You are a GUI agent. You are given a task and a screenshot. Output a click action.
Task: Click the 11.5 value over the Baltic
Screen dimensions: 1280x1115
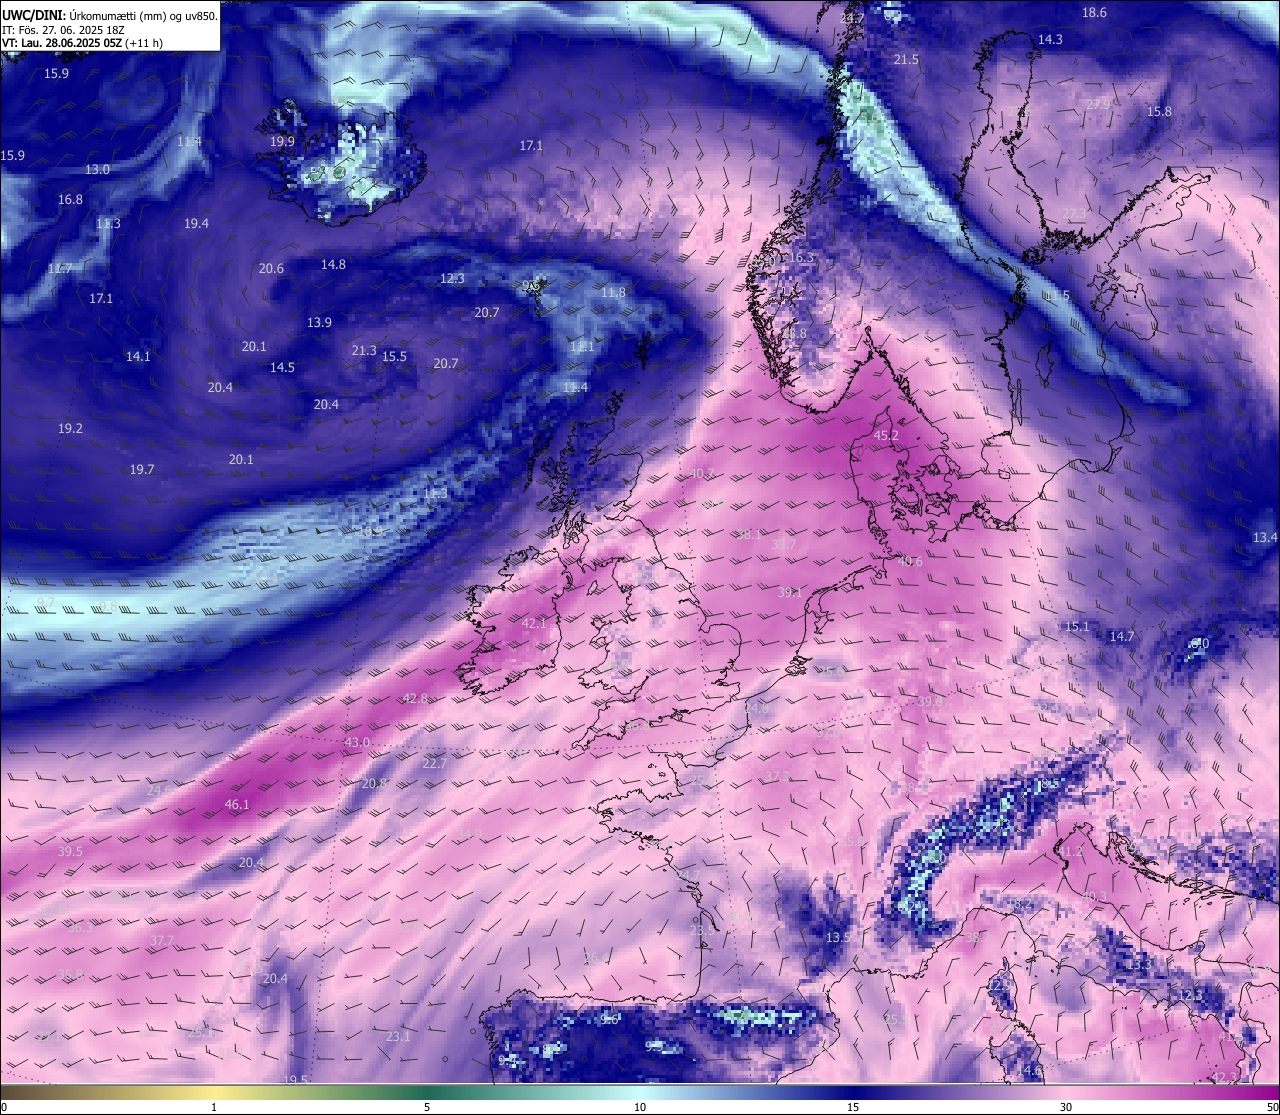1057,295
